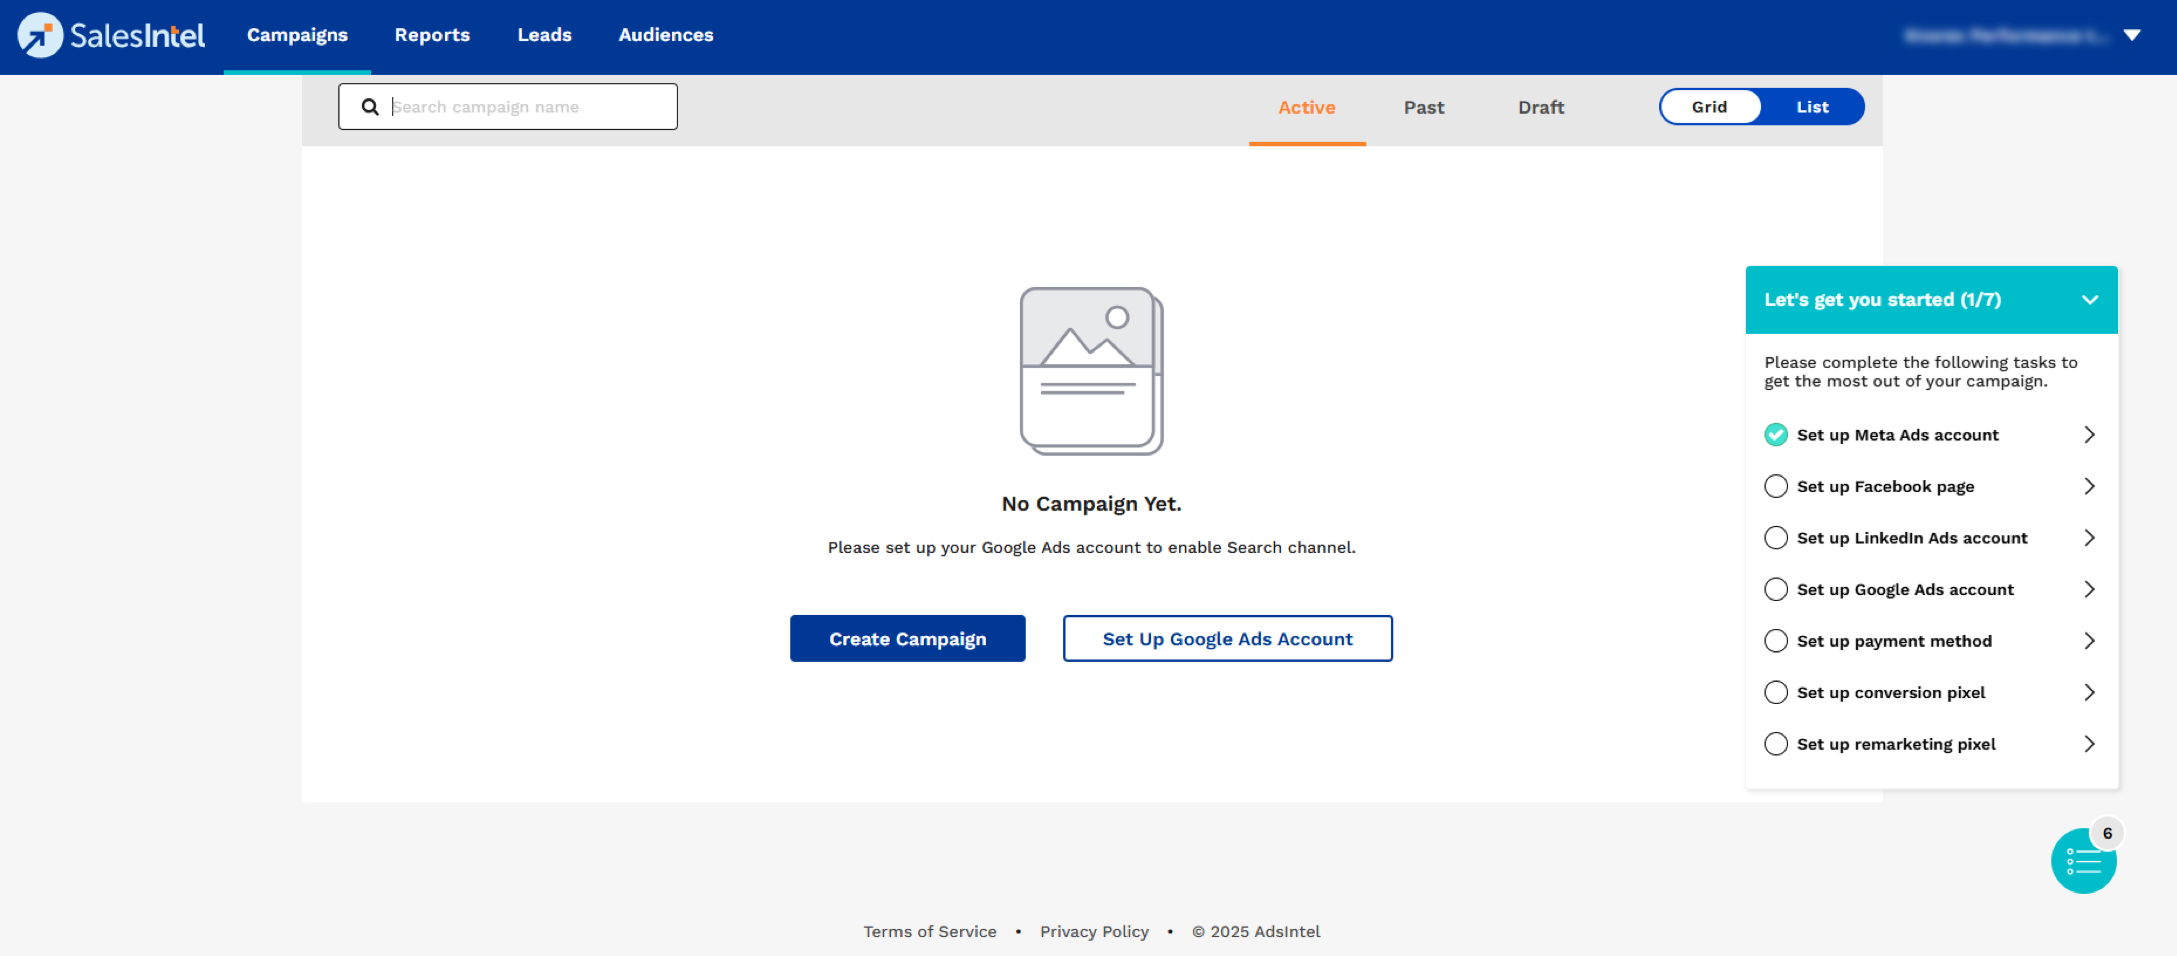Collapse the Let's get you started panel

tap(2089, 300)
